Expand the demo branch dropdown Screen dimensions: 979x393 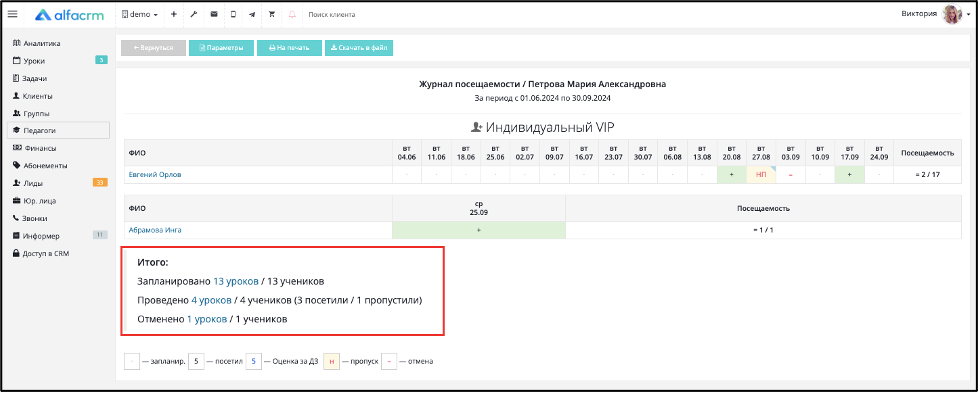point(140,14)
